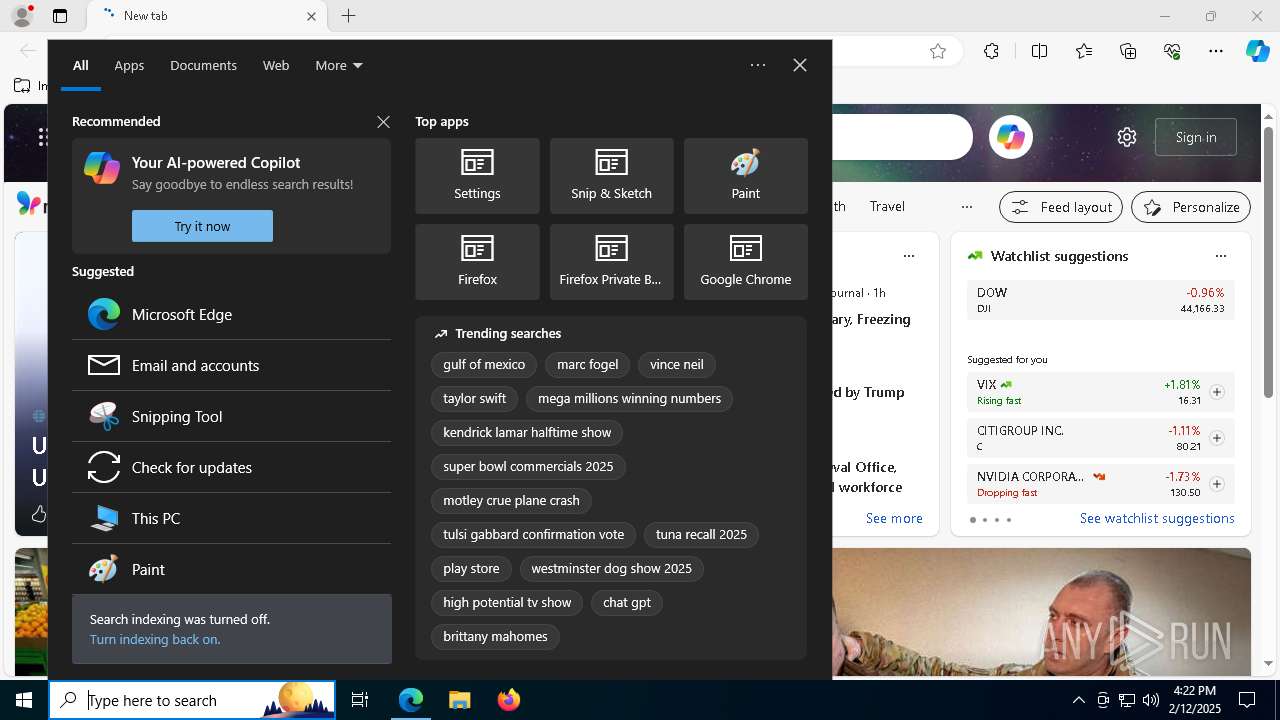The height and width of the screenshot is (720, 1280).
Task: Open Feed layout options
Action: point(1061,207)
